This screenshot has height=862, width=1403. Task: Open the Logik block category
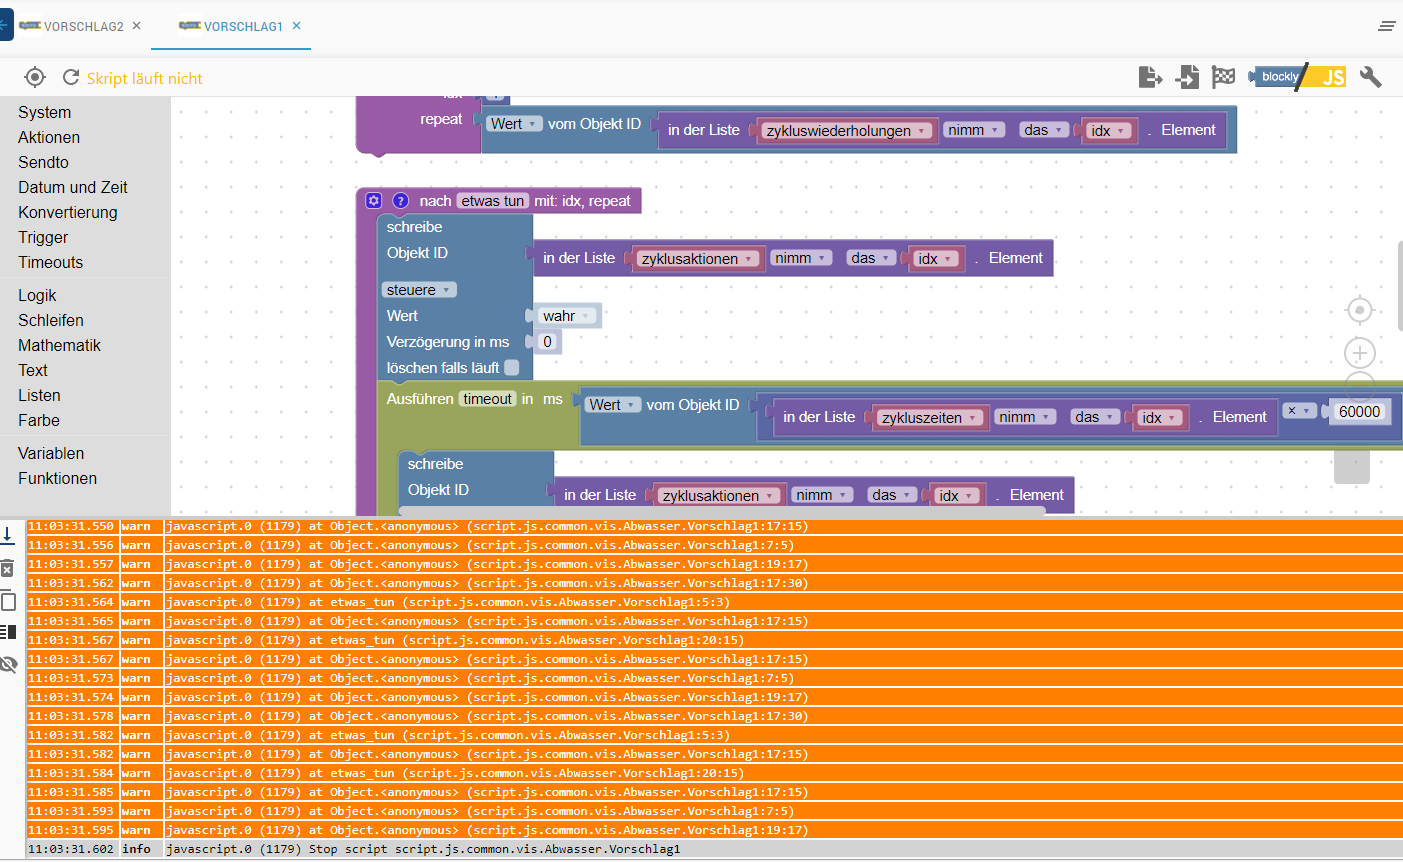[37, 295]
